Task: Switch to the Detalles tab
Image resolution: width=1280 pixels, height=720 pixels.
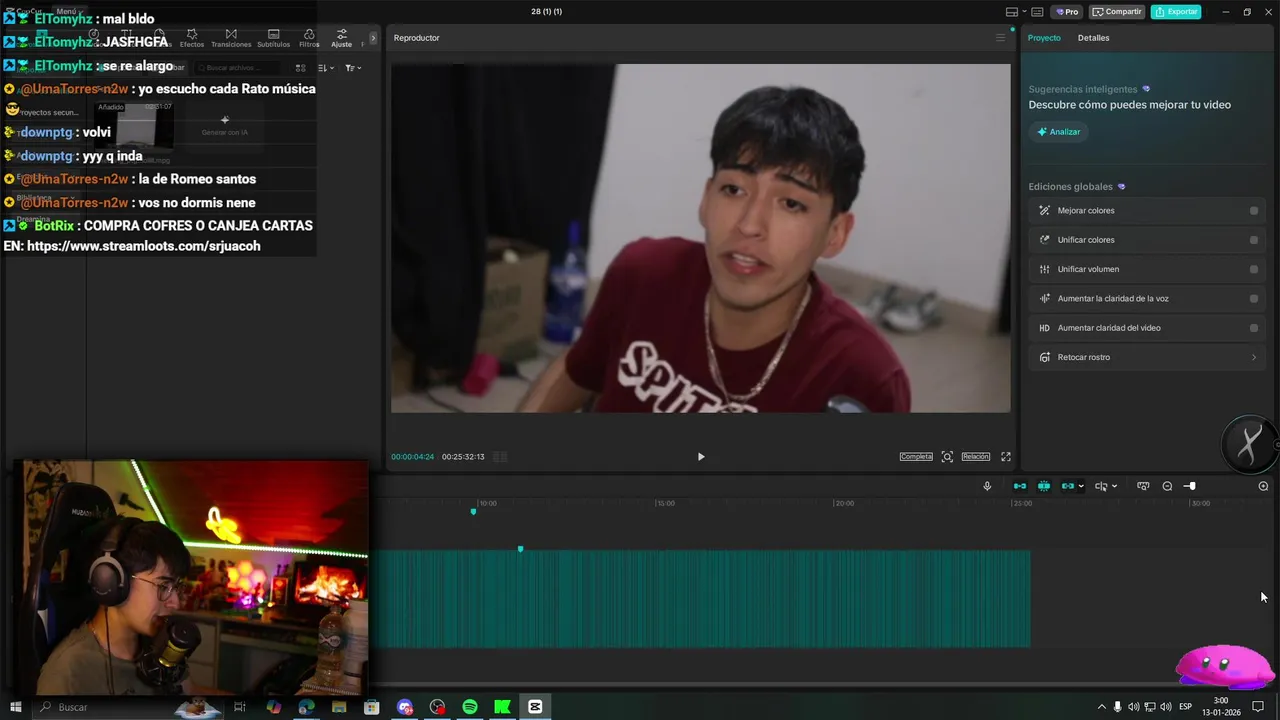Action: coord(1093,38)
